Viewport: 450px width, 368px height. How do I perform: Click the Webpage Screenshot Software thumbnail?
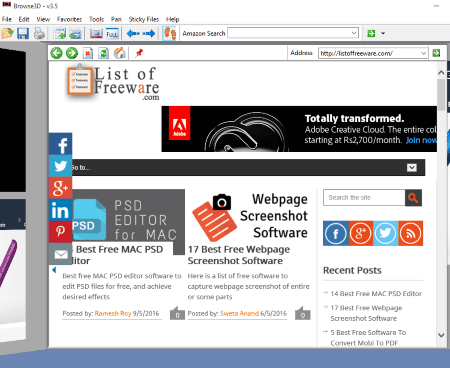(250, 216)
